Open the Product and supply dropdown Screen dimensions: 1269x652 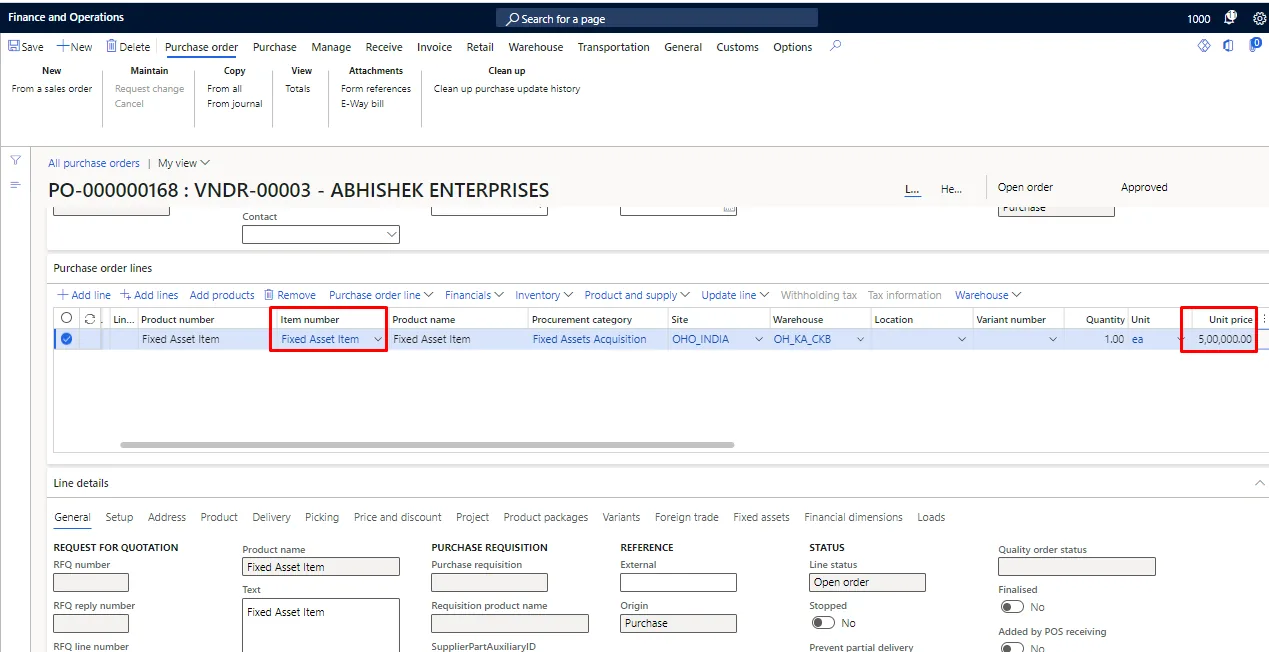click(637, 295)
